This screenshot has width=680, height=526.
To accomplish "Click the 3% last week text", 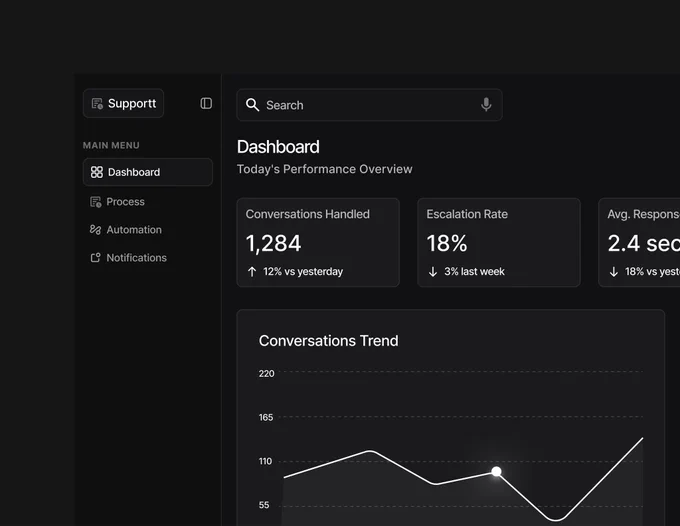I will (x=474, y=271).
